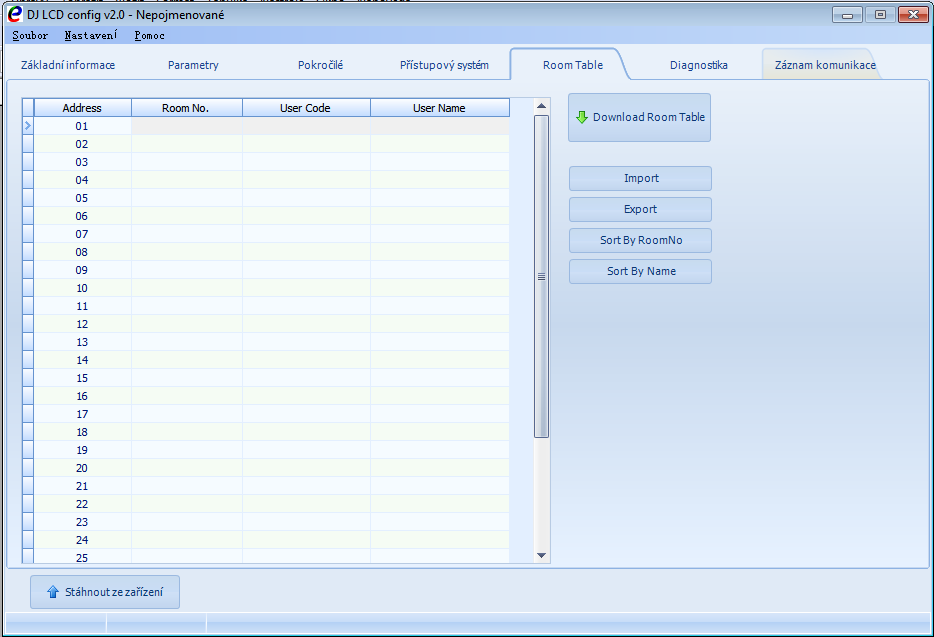Click the Room No. cell of address 01
Image resolution: width=934 pixels, height=637 pixels.
(186, 126)
